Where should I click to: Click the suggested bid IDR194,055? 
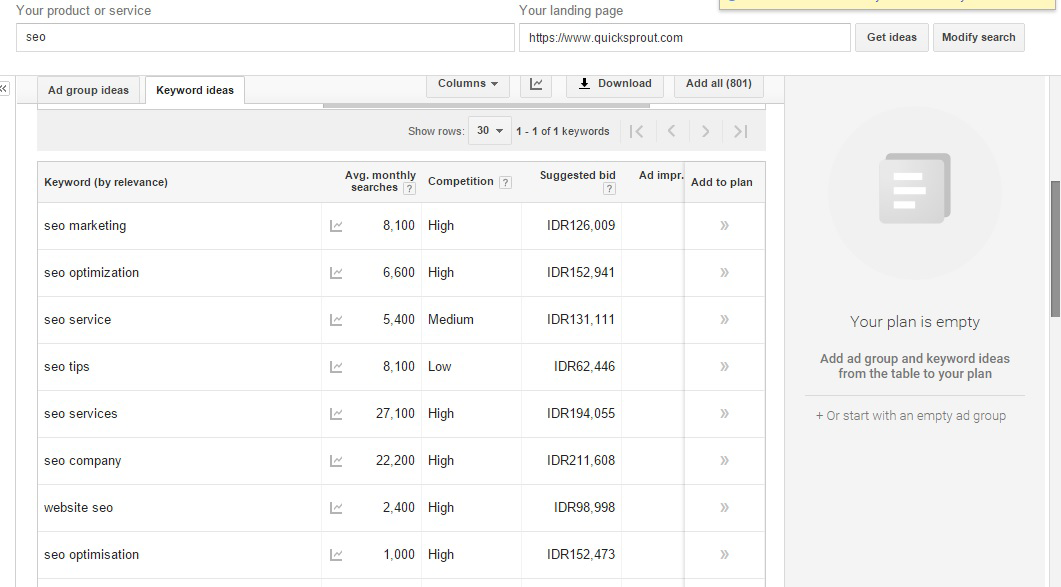tap(581, 414)
